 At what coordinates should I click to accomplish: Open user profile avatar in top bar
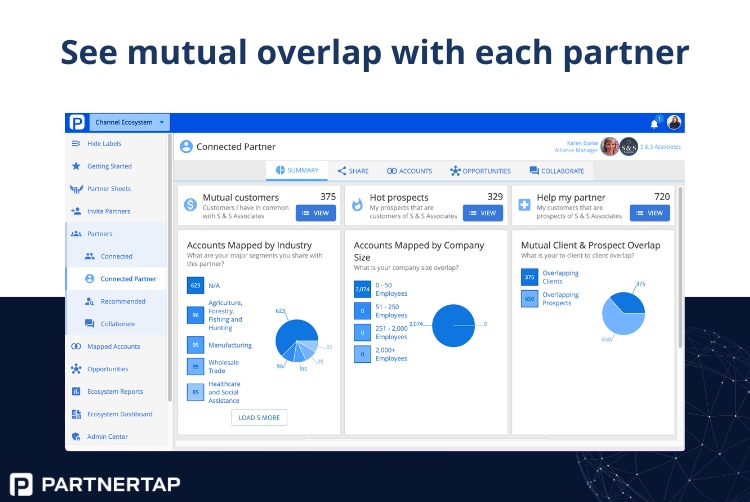coord(674,122)
